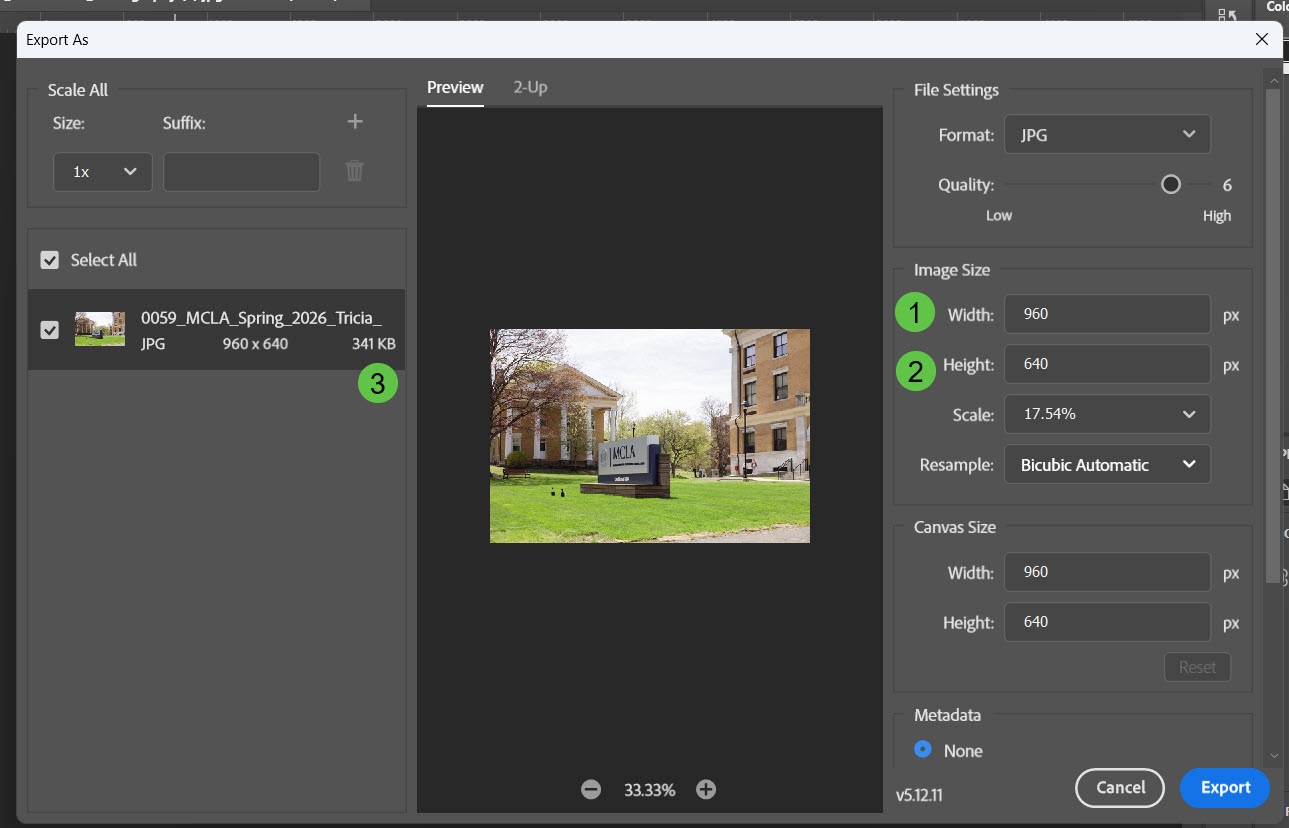Uncheck the 0059_MCLA_Spring_2026 asset checkbox
Viewport: 1289px width, 828px height.
[49, 330]
